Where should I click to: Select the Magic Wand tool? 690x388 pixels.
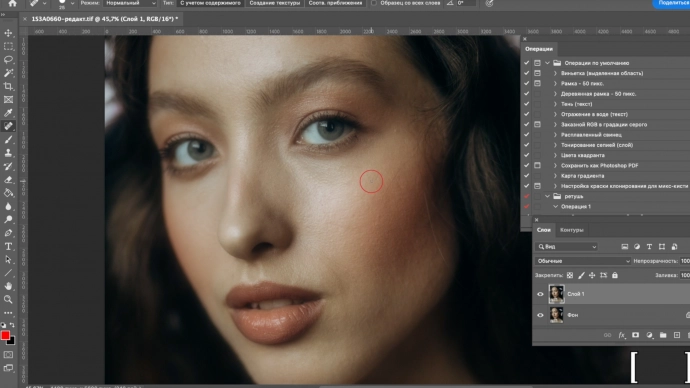[x=8, y=73]
